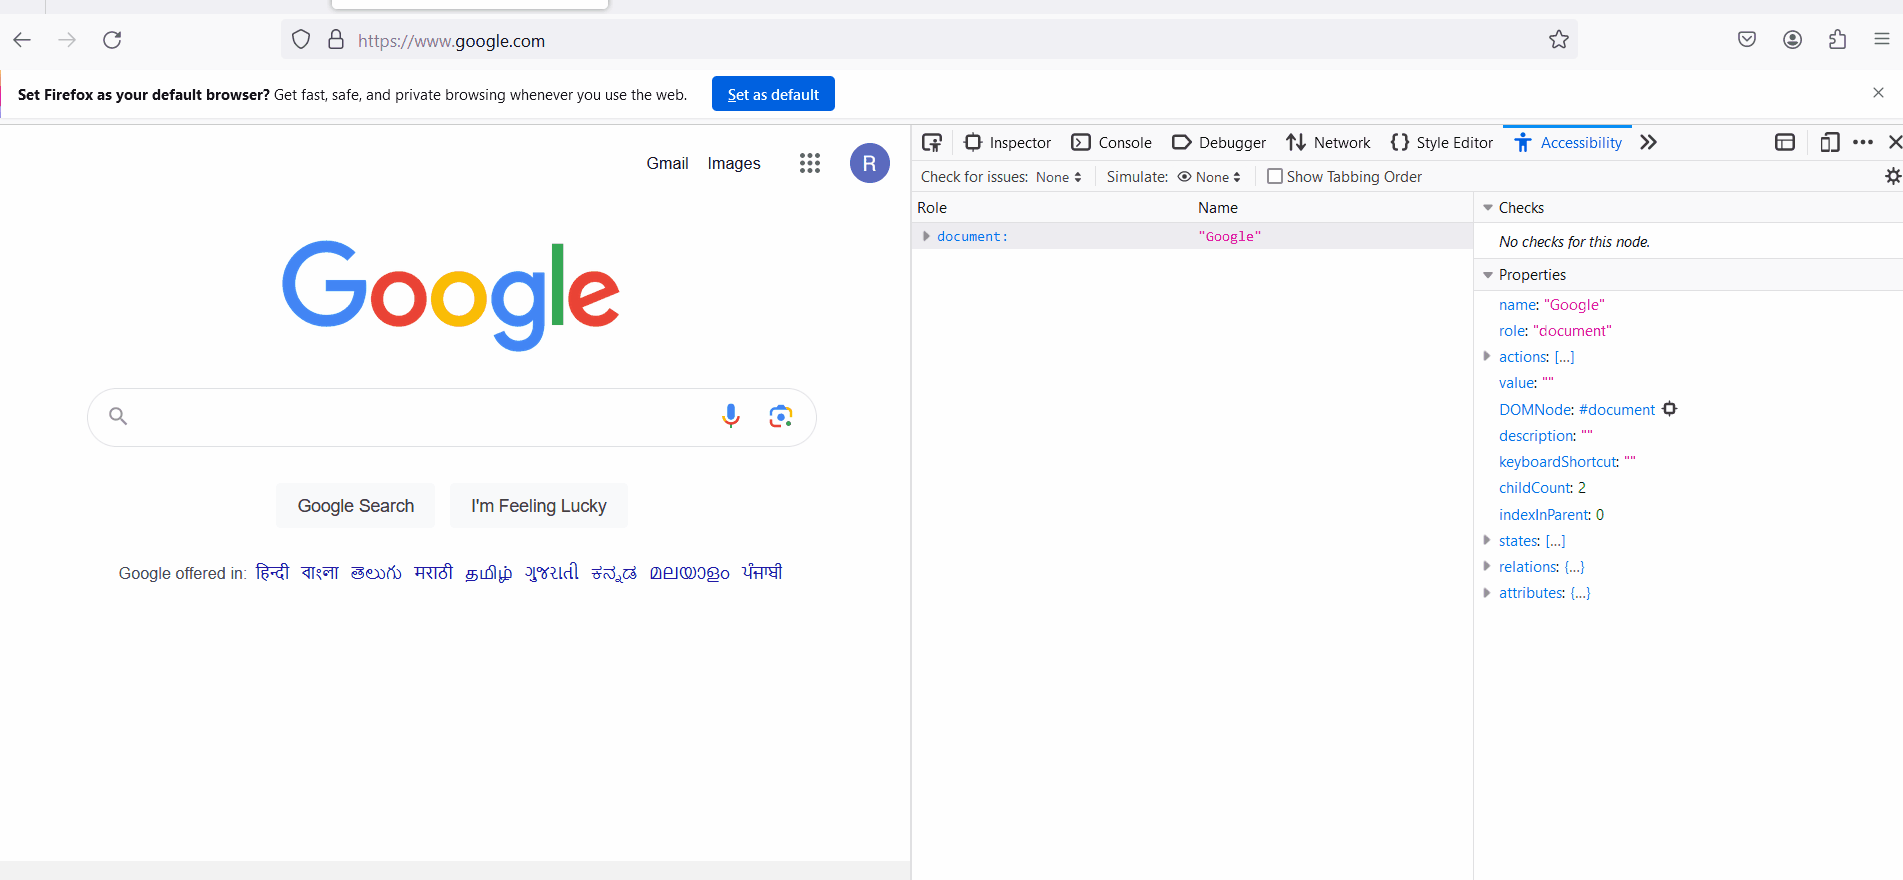1903x880 pixels.
Task: Click the I'm Feeling Lucky button
Action: 539,506
